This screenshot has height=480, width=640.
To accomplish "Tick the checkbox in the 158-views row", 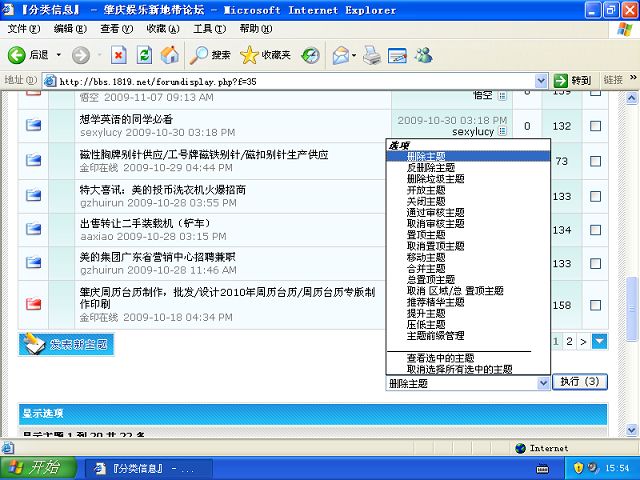I will pos(596,305).
